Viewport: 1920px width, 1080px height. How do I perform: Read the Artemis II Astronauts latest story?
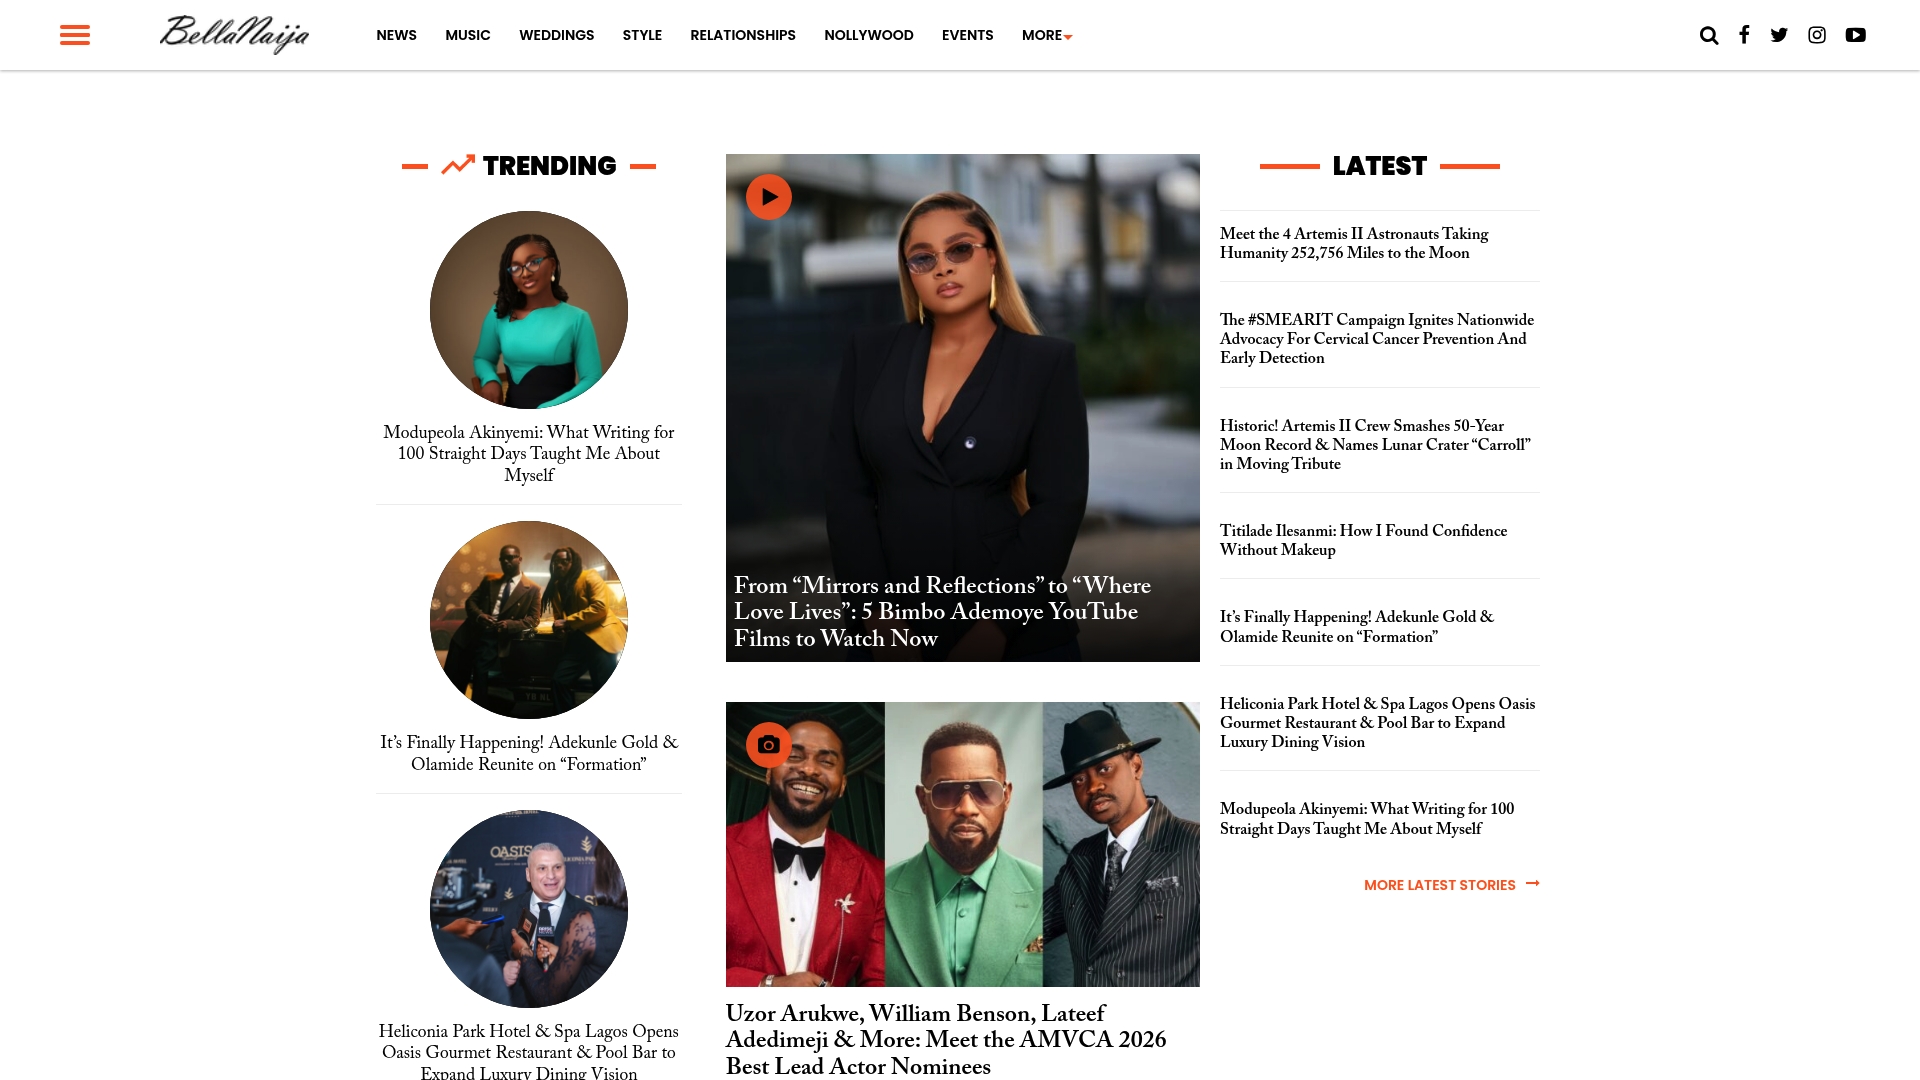pos(1354,244)
